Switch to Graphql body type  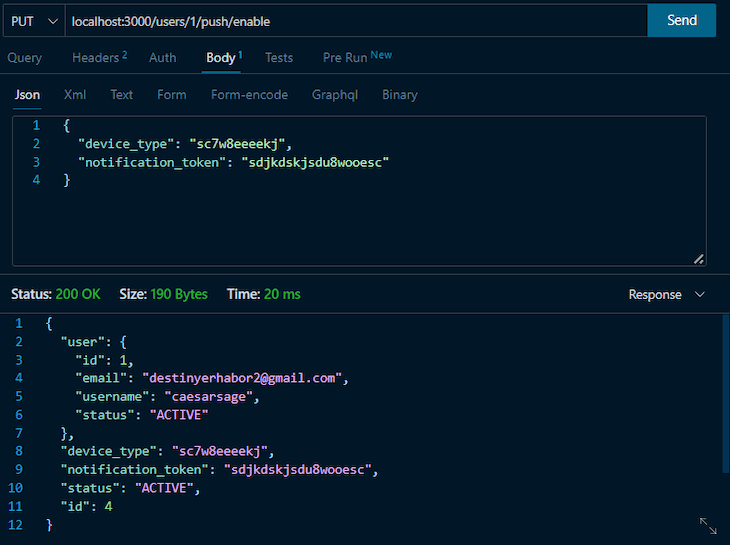[335, 95]
